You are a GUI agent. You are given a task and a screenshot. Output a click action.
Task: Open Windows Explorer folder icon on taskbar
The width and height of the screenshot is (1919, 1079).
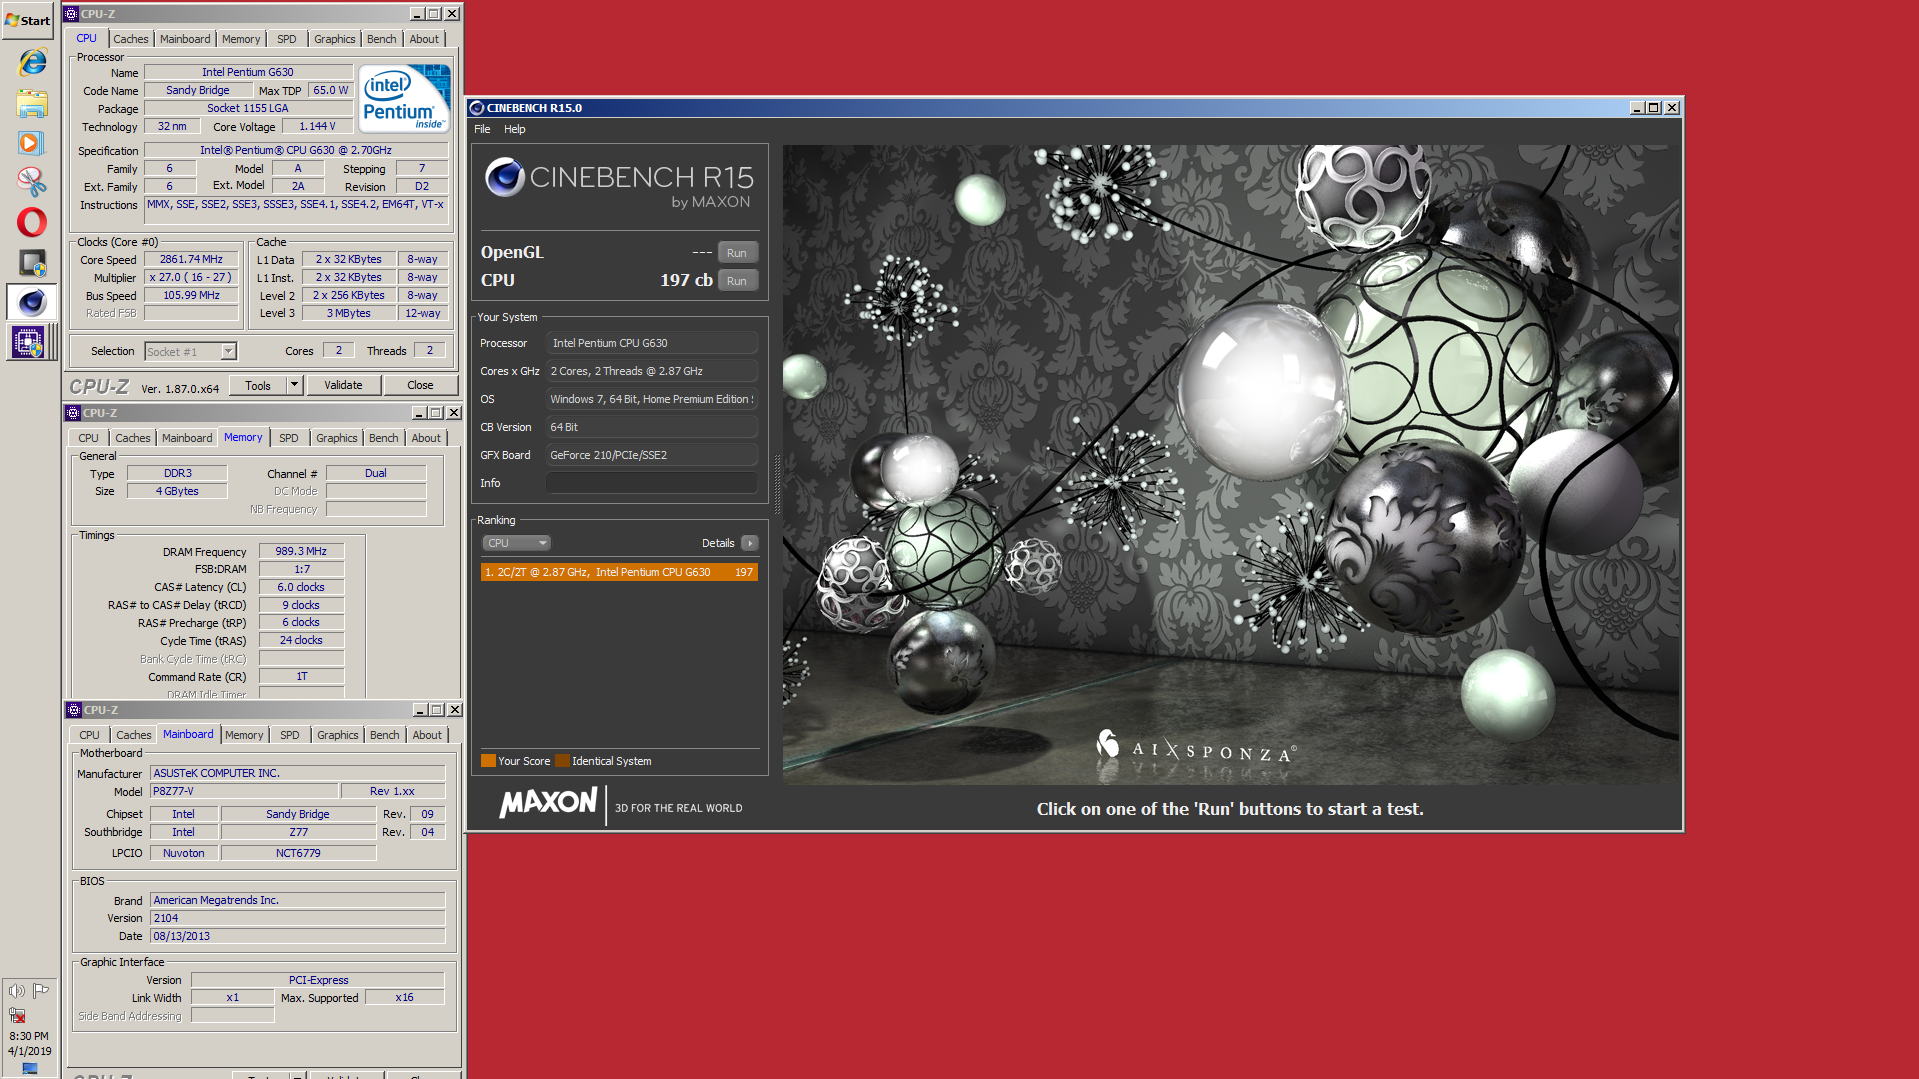pyautogui.click(x=32, y=103)
